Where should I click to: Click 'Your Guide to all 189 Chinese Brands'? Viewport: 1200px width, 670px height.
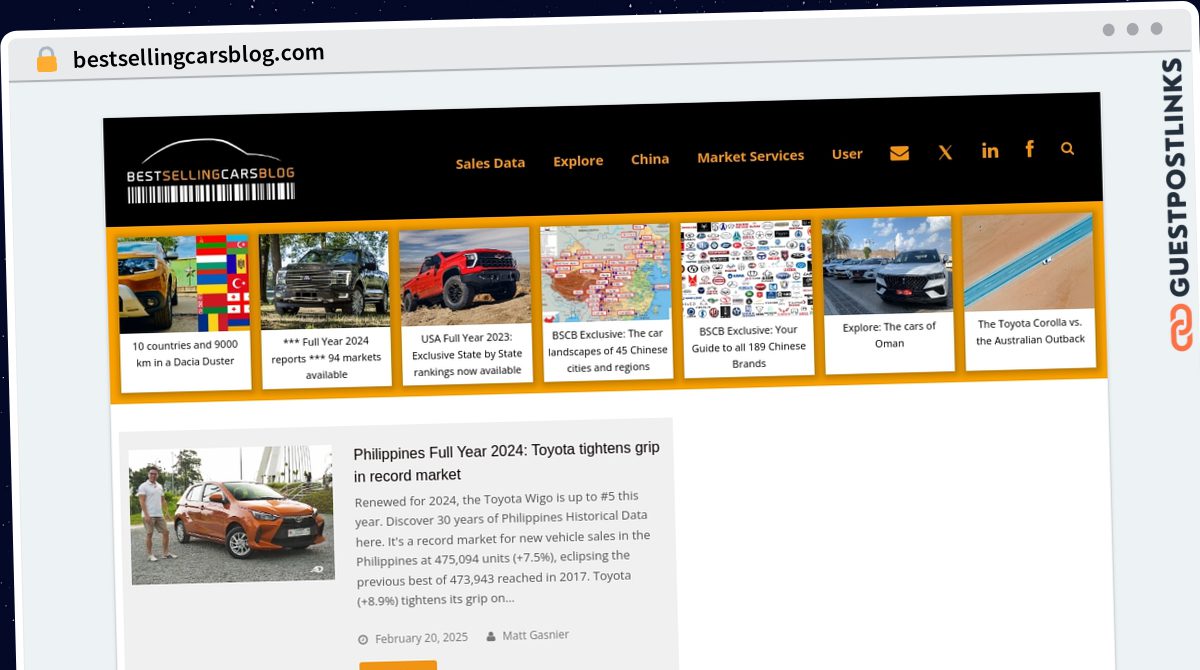click(749, 346)
